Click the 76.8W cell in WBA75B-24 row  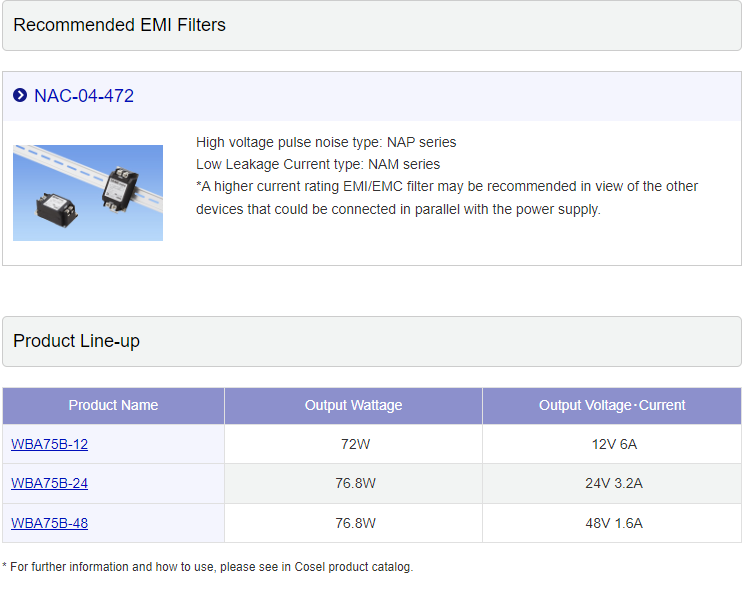(354, 483)
